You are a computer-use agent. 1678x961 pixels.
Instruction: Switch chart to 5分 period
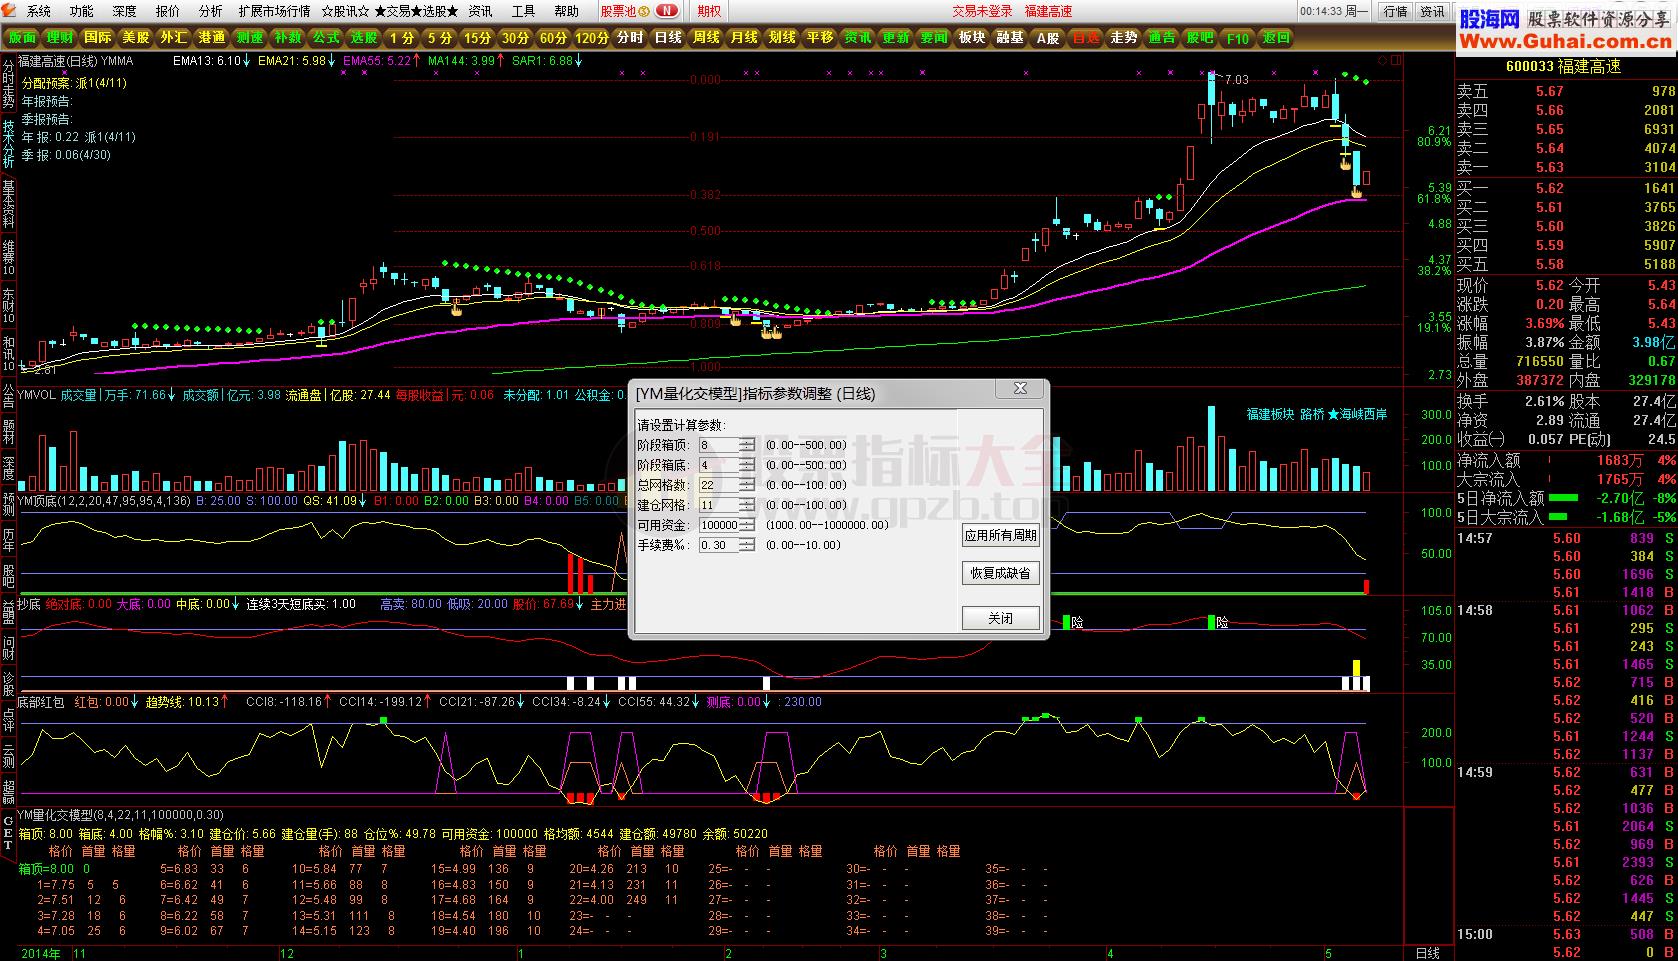click(440, 38)
